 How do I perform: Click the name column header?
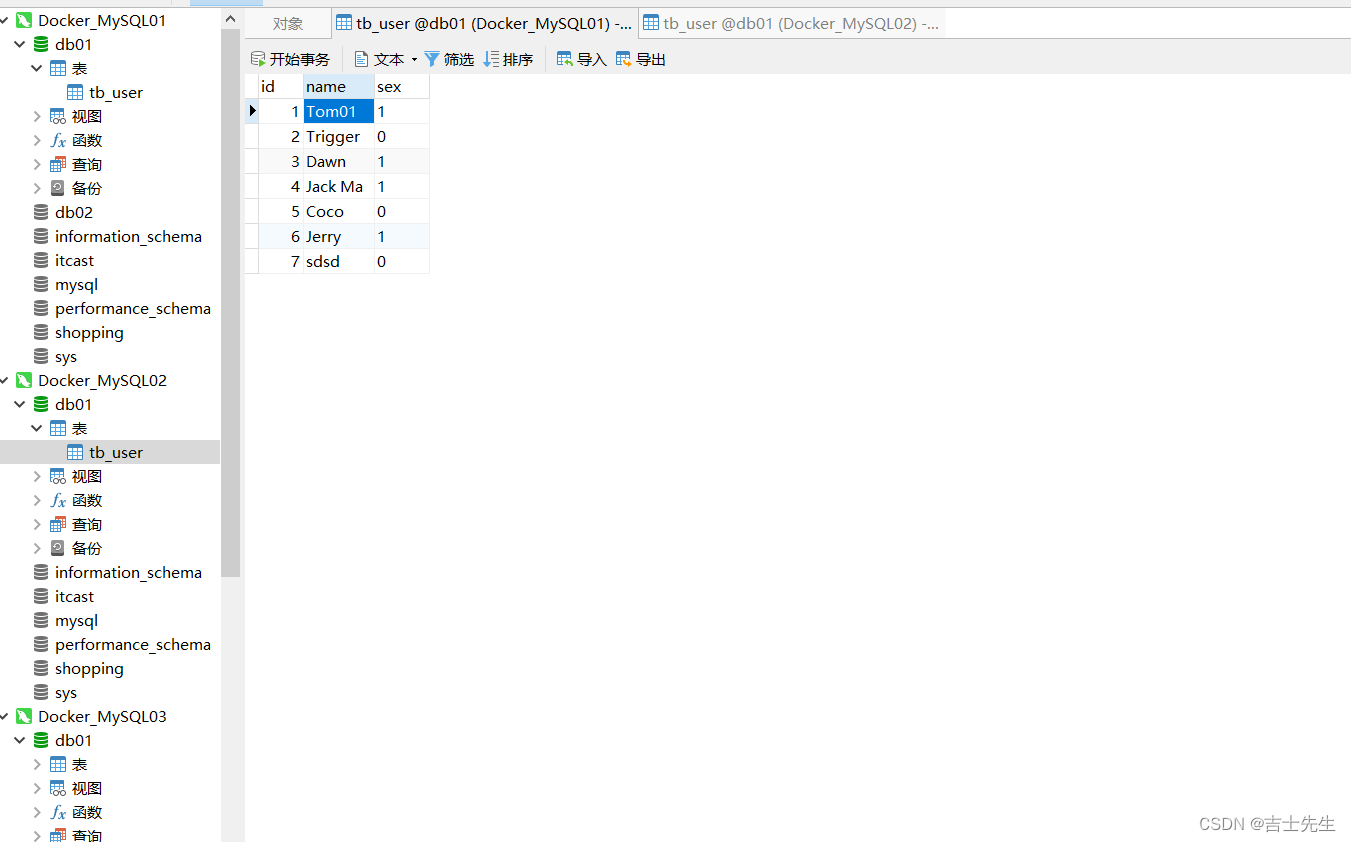tap(339, 86)
